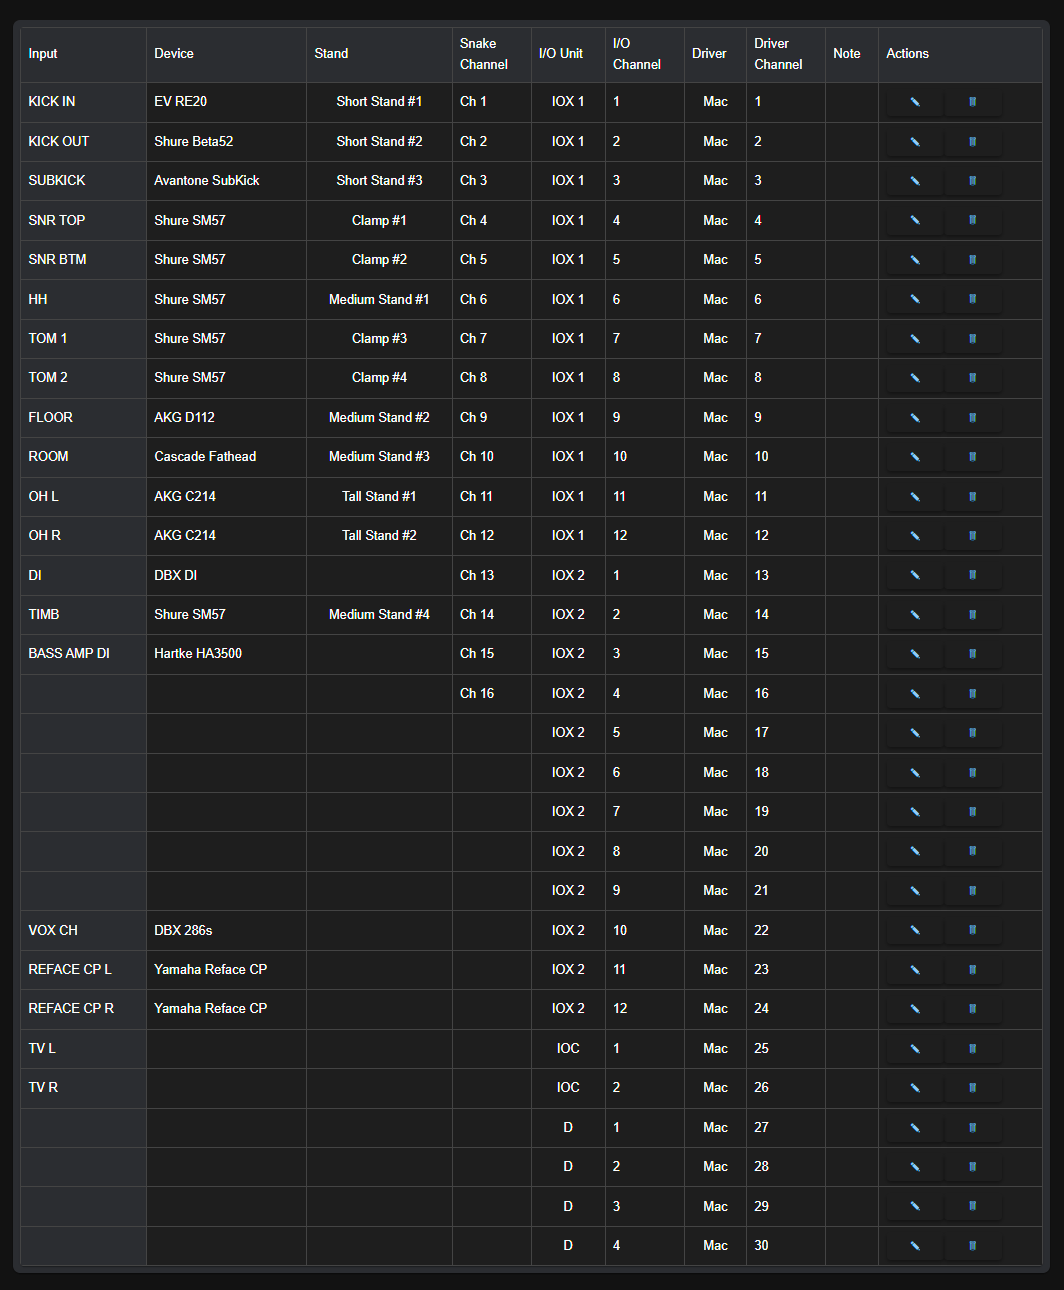Edit the OH L overhead row
The image size is (1064, 1290).
tap(913, 496)
